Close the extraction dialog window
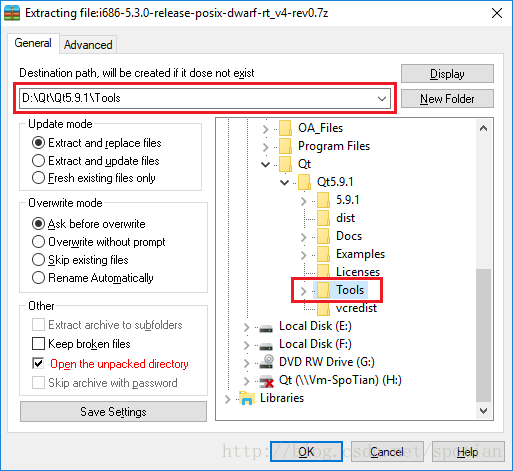The image size is (513, 471). click(497, 13)
